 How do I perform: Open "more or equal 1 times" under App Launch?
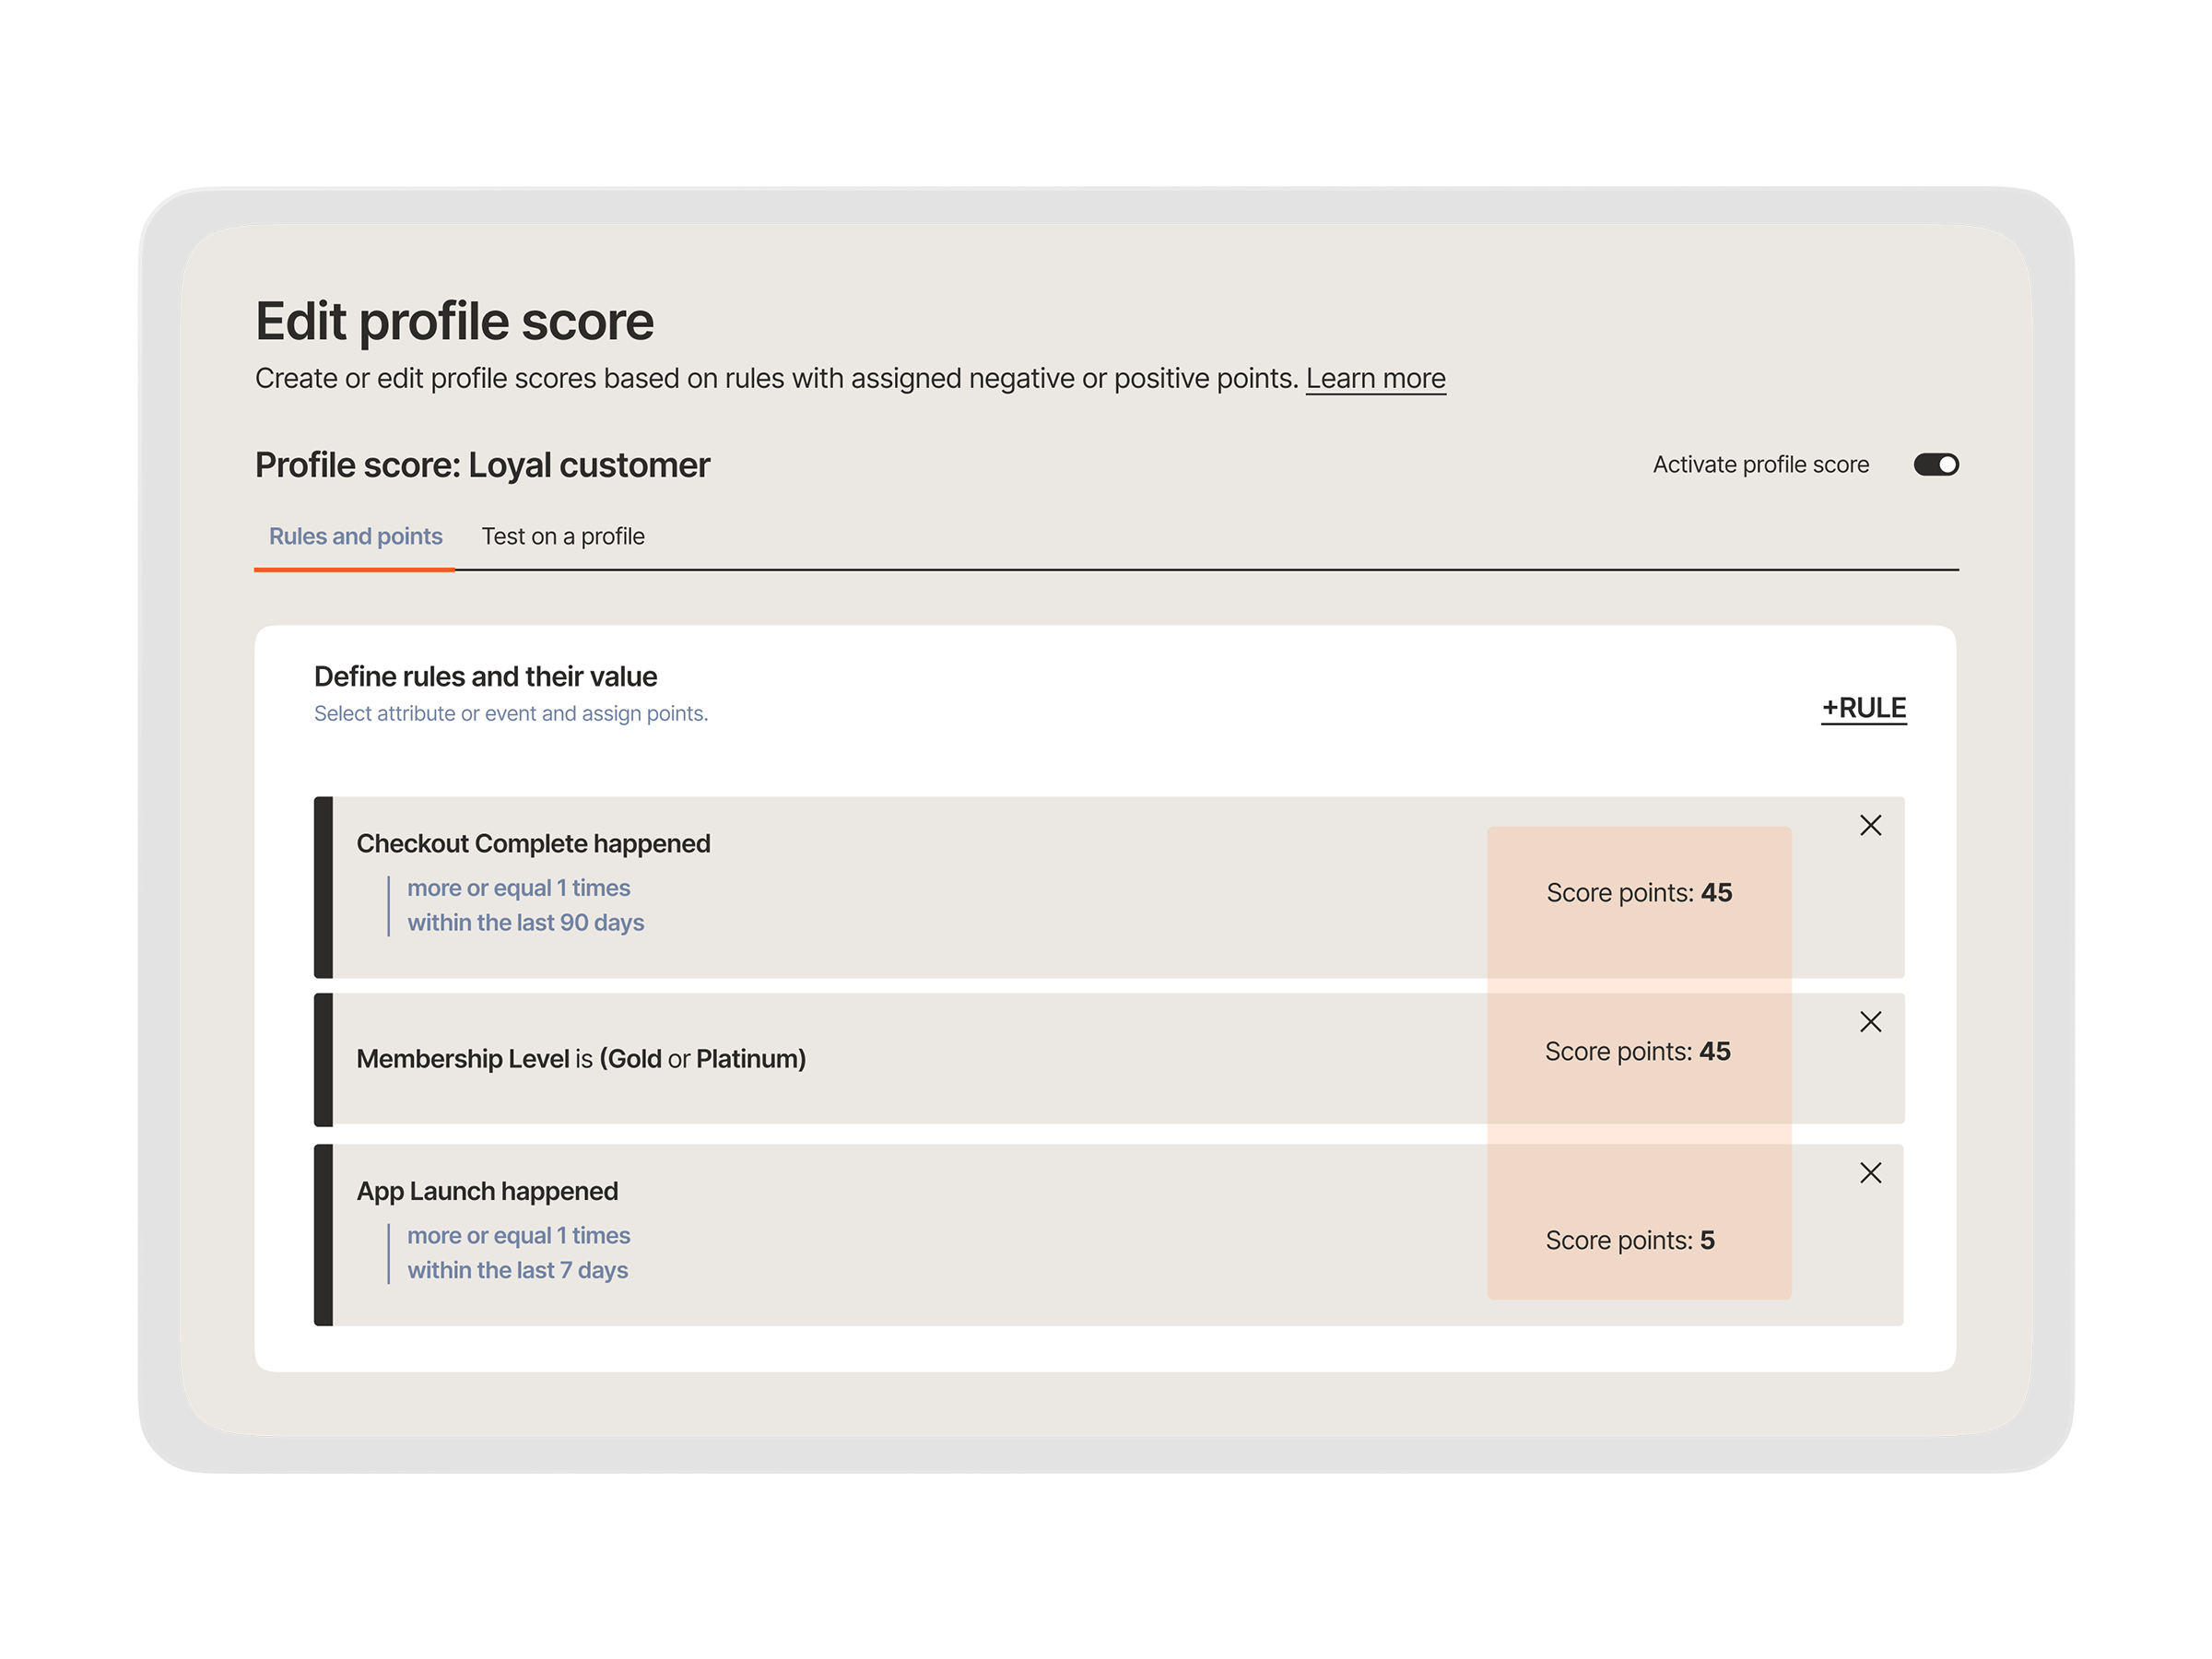[x=518, y=1235]
